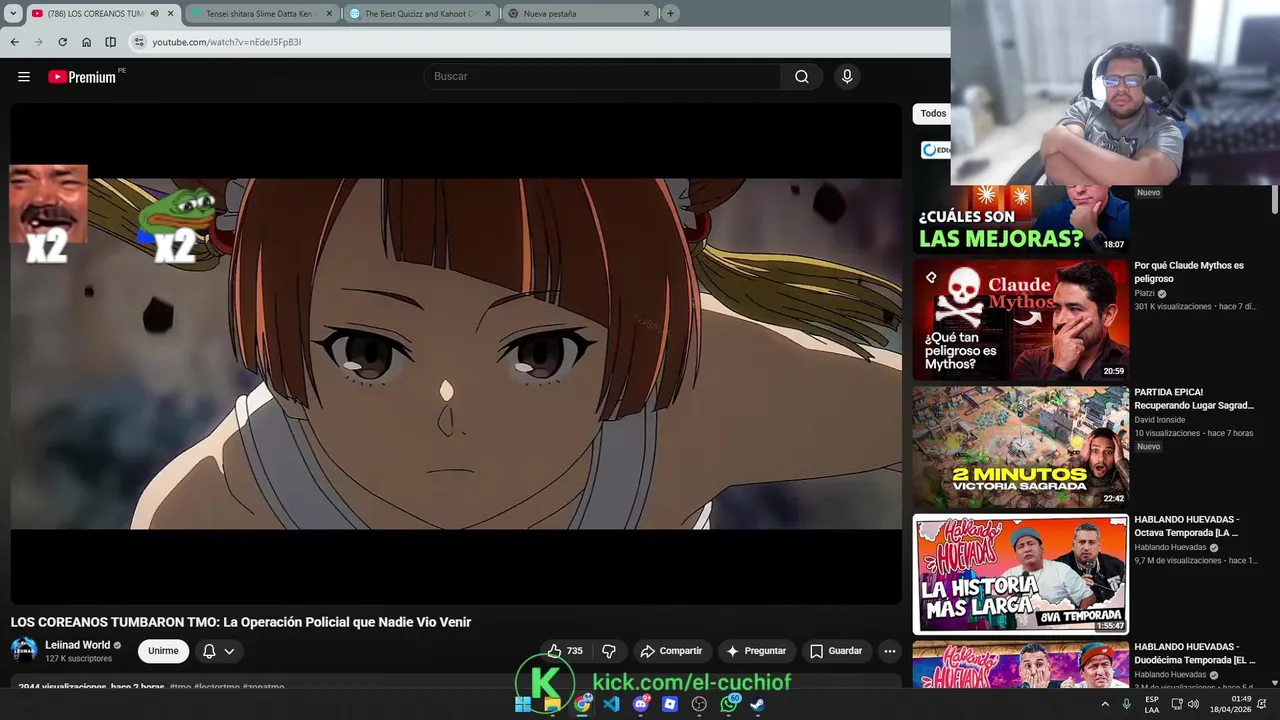Open File Explorer from taskbar
Viewport: 1280px width, 720px height.
pos(552,704)
